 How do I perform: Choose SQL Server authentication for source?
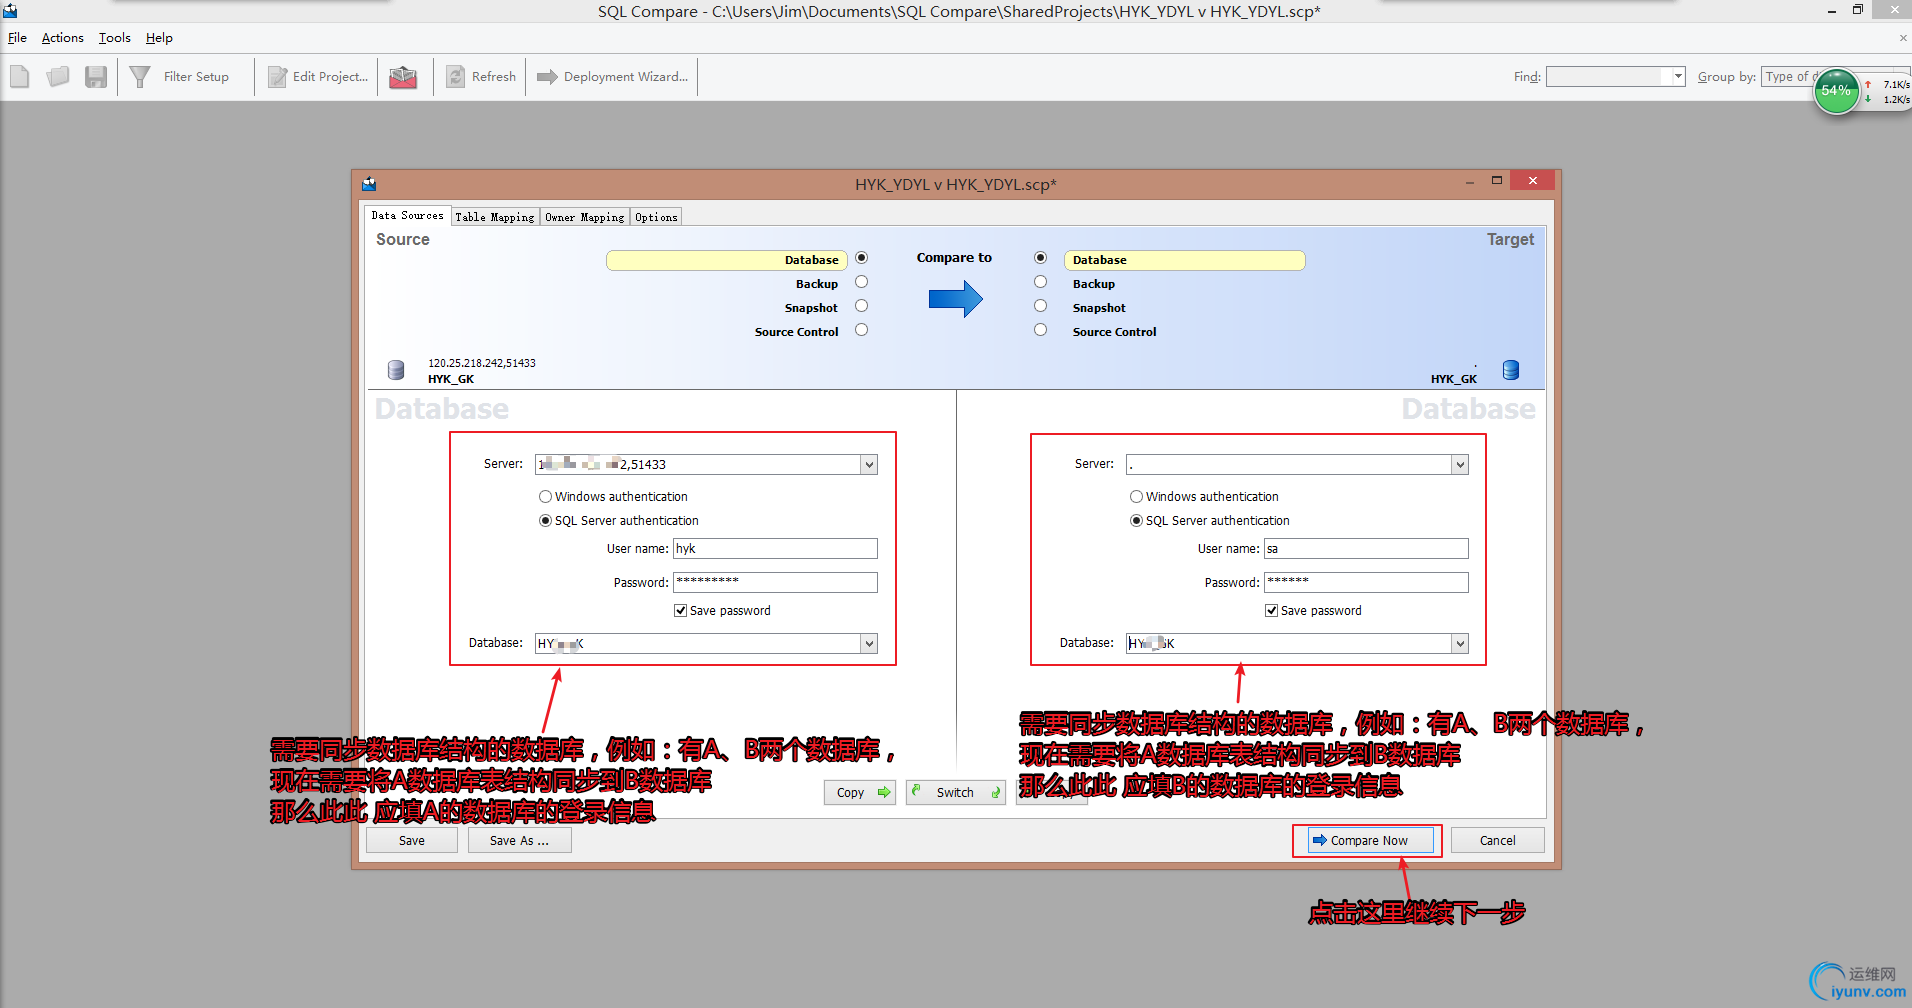click(x=545, y=521)
